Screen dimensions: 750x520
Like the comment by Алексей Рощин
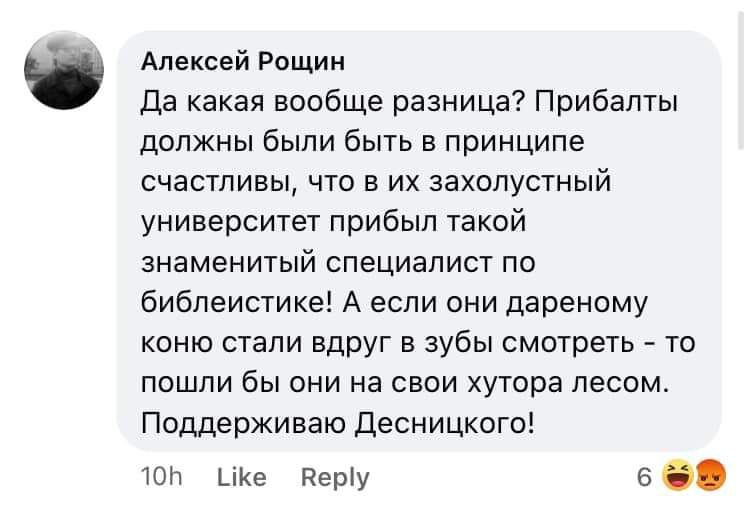pyautogui.click(x=241, y=478)
